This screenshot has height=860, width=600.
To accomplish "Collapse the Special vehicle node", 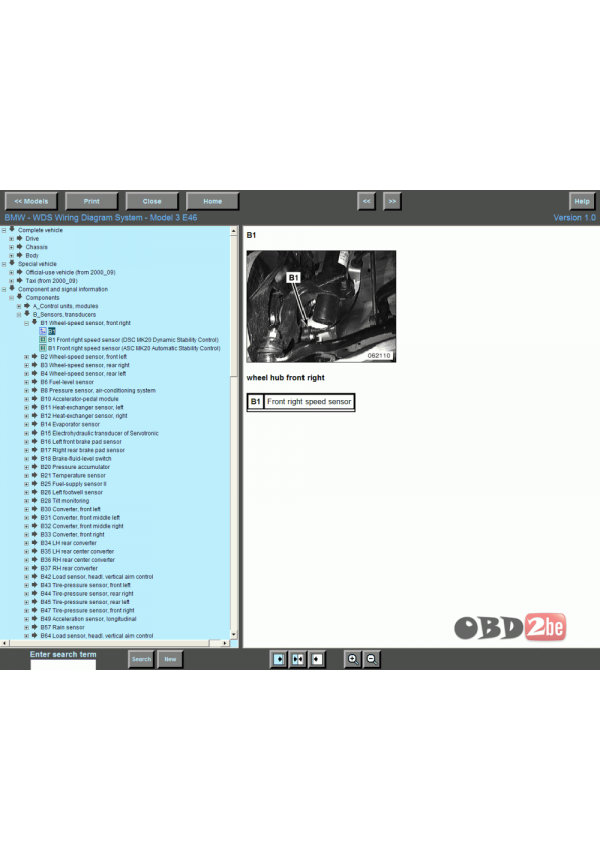I will [x=4, y=264].
